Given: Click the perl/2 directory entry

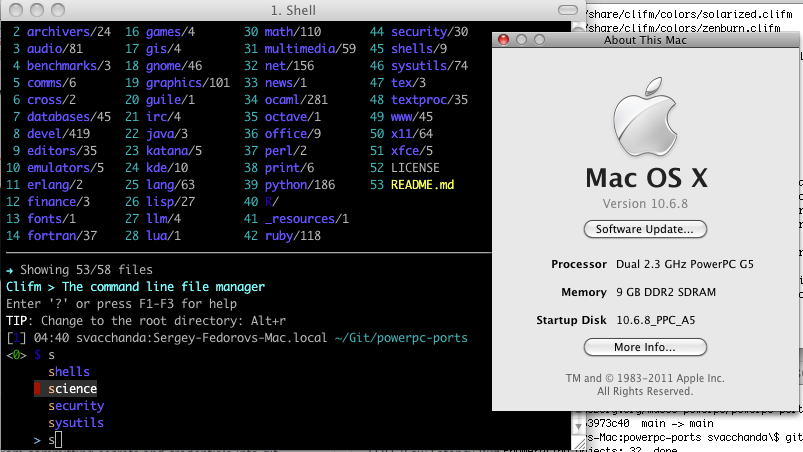Looking at the screenshot, I should click(286, 150).
